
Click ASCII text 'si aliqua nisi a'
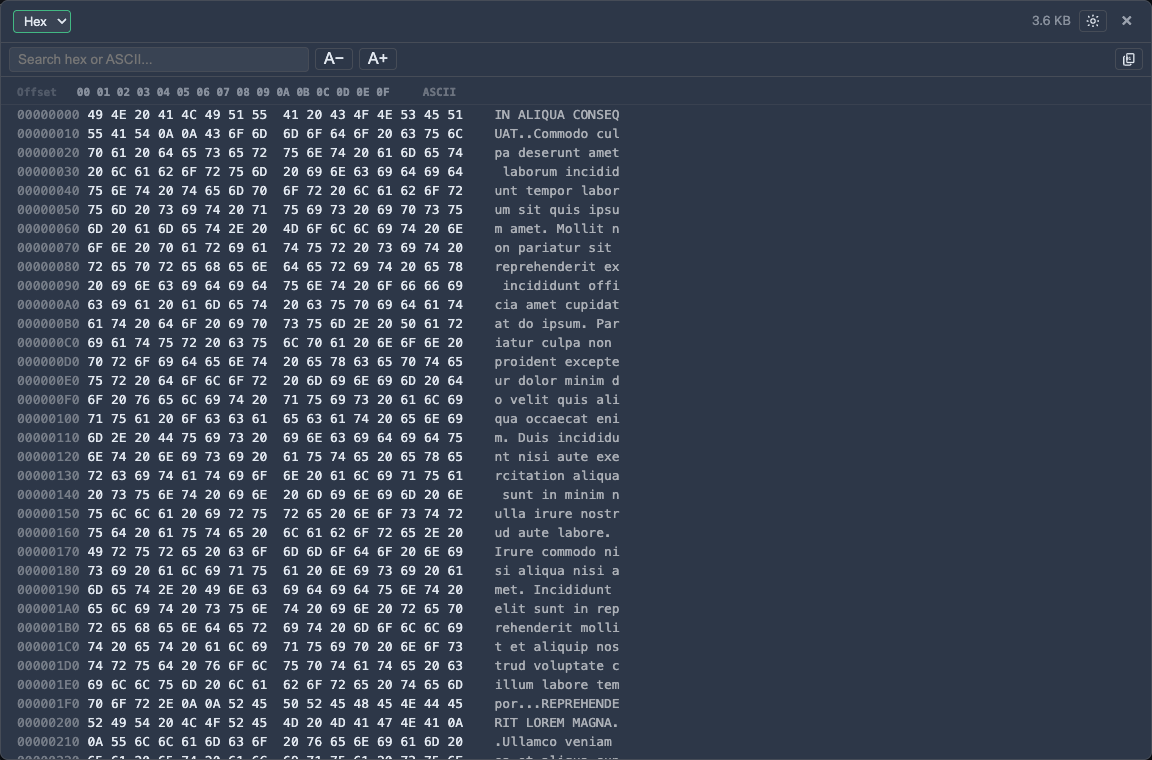tap(557, 570)
